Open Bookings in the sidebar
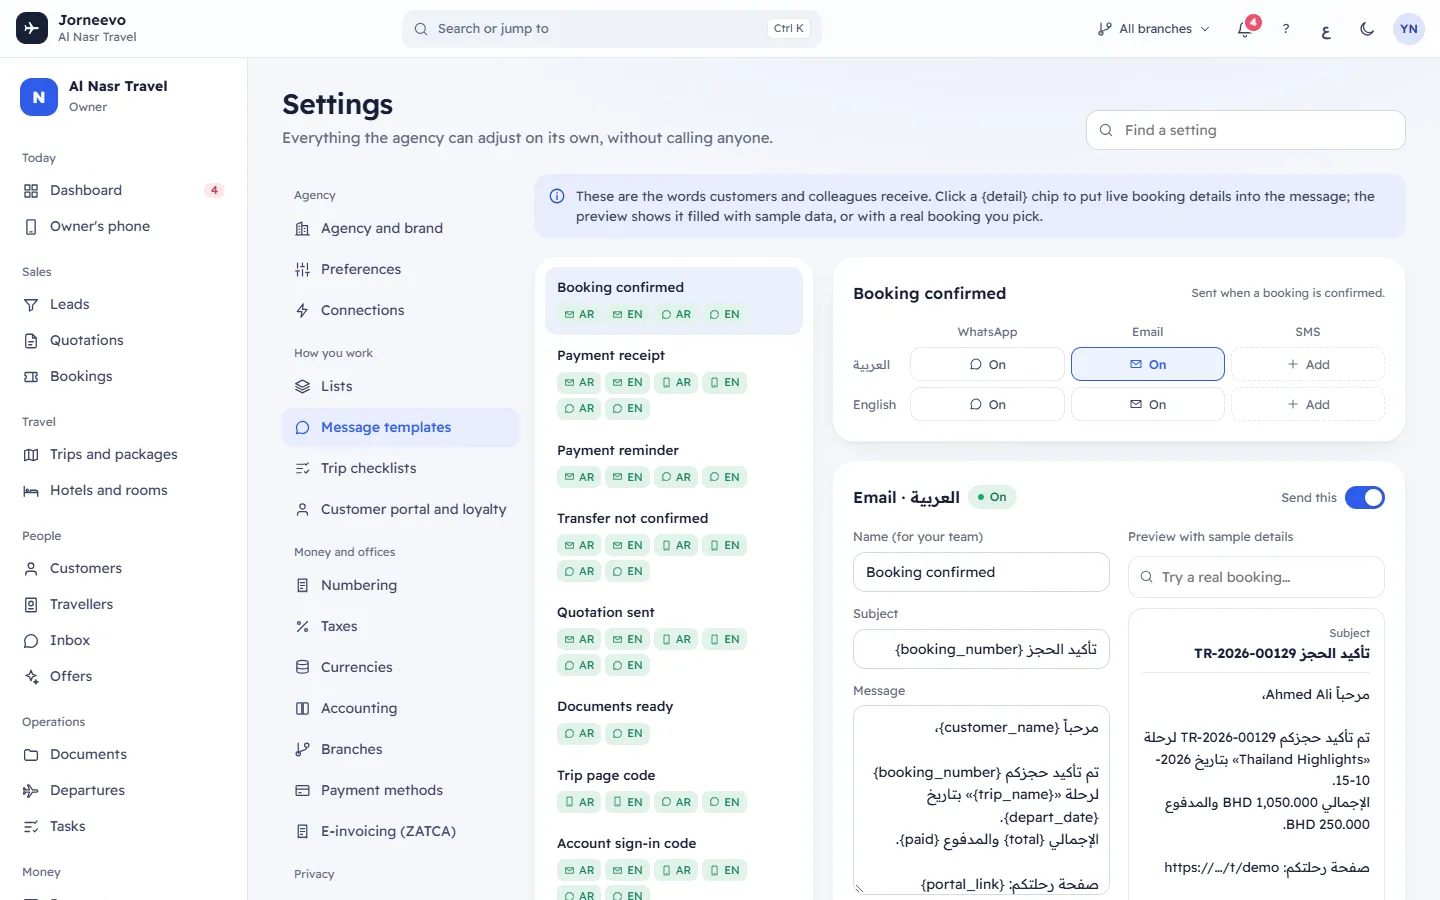The width and height of the screenshot is (1440, 900). click(123, 377)
